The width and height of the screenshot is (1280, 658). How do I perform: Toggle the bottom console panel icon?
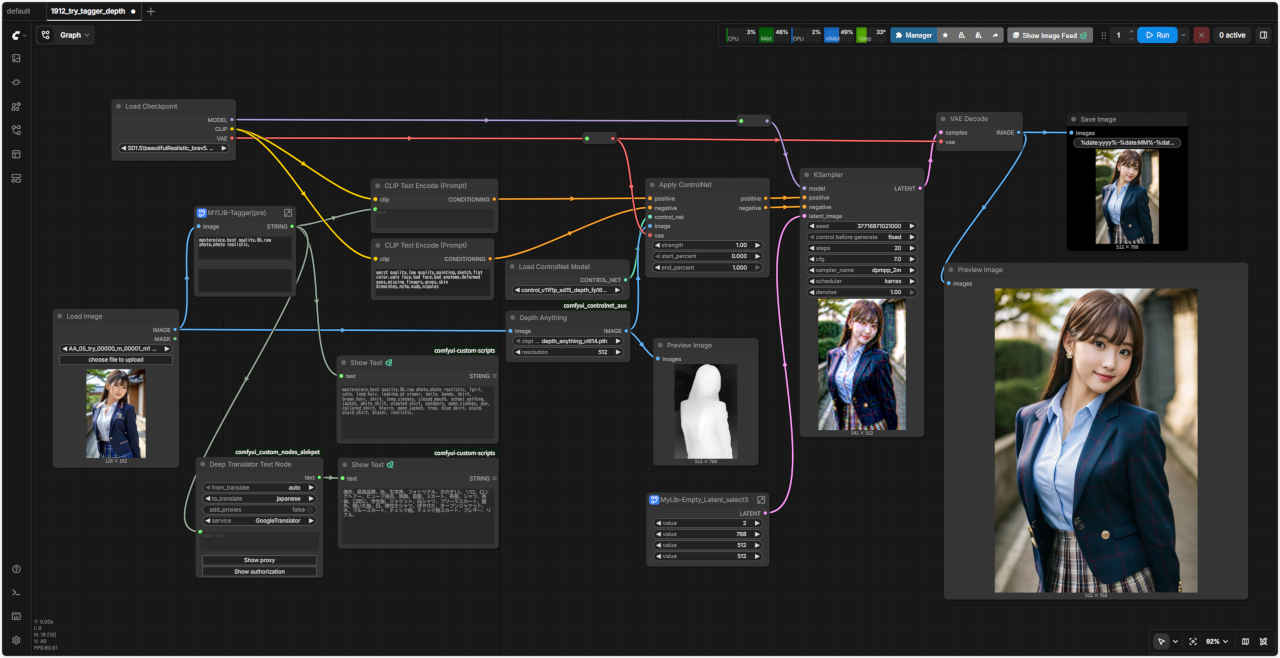coord(16,593)
